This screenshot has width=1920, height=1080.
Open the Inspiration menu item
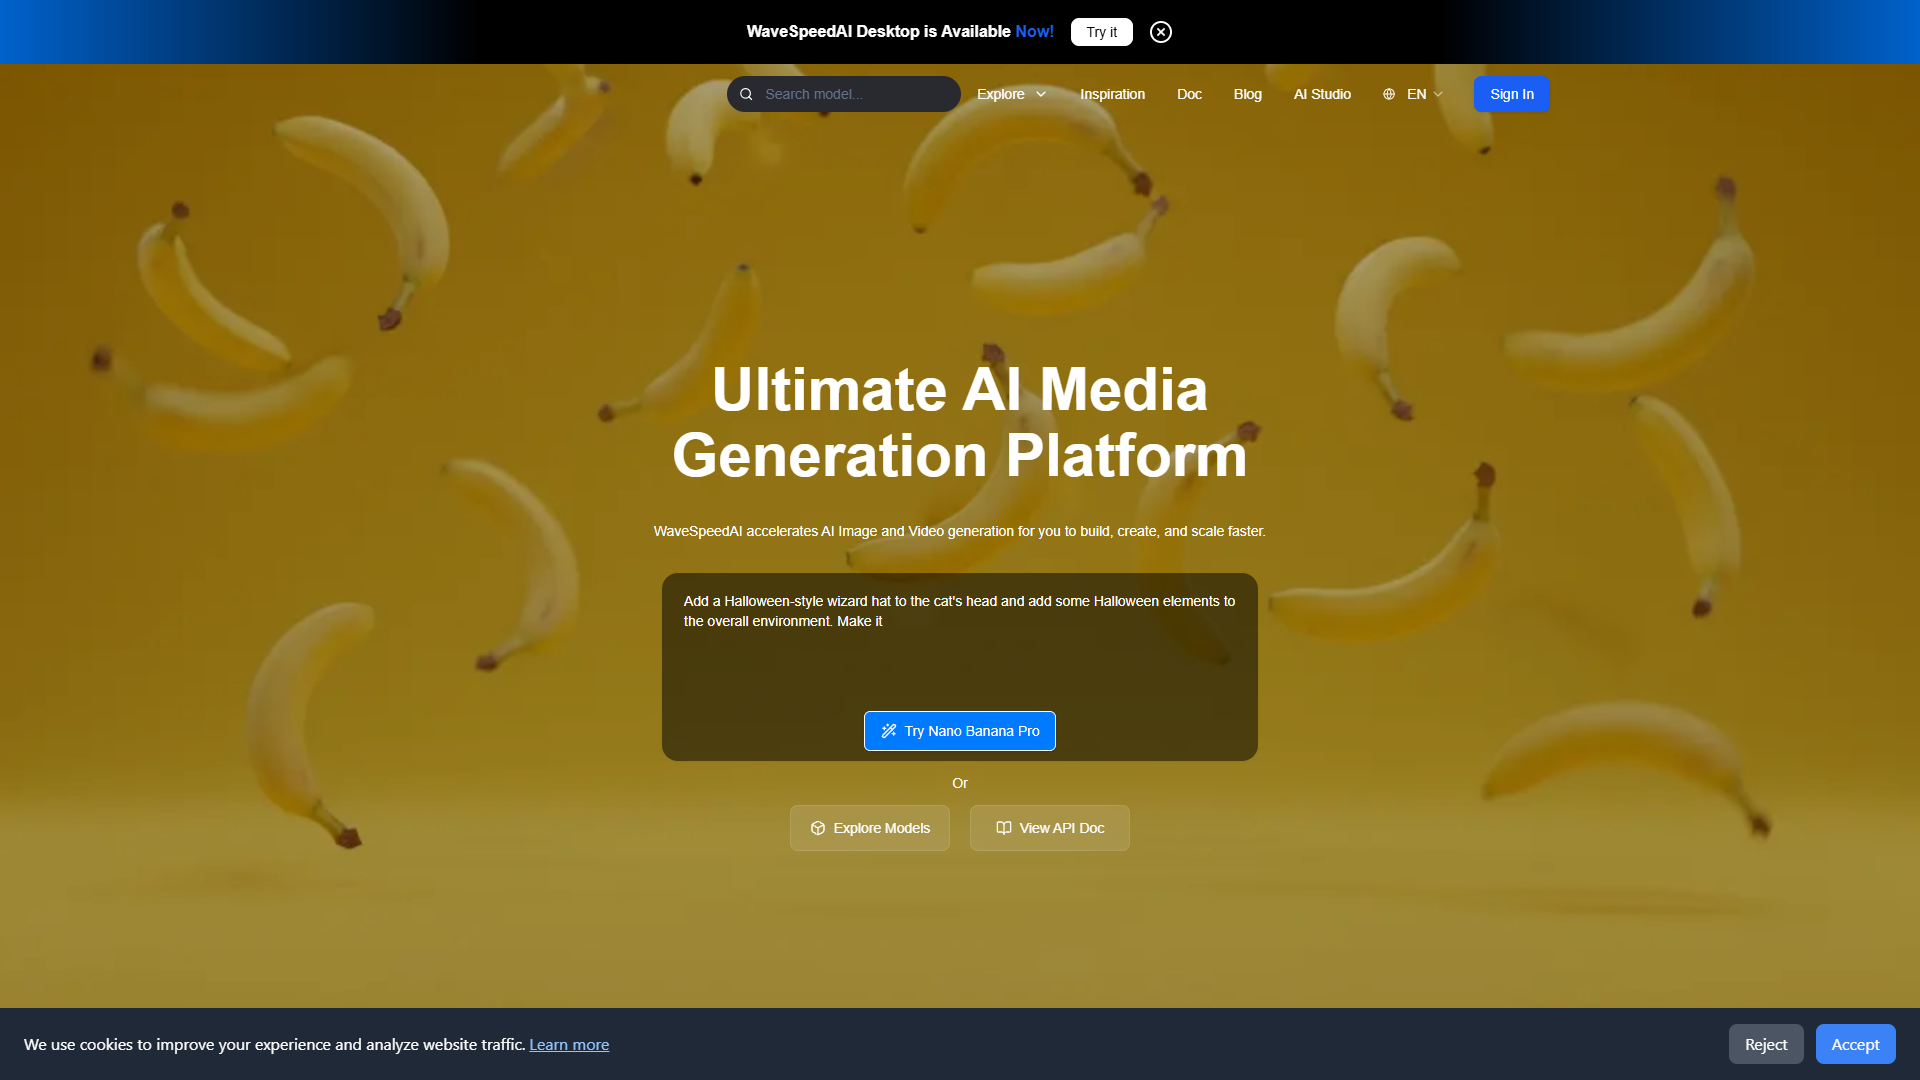click(1112, 94)
